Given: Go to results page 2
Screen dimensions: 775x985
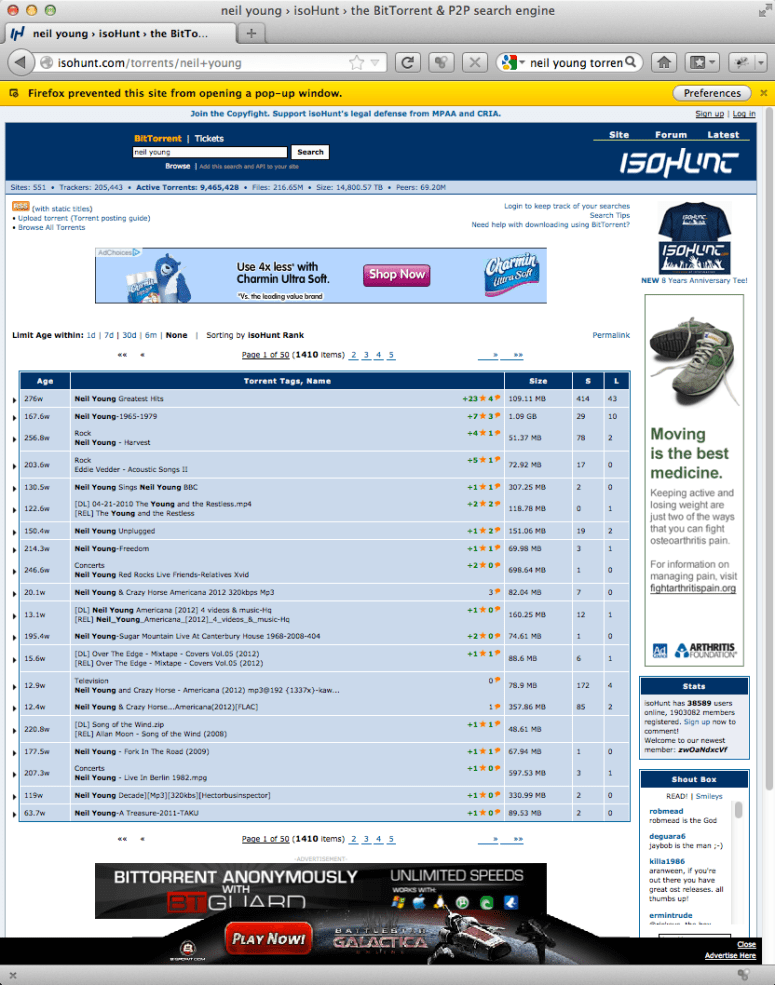Looking at the screenshot, I should 353,355.
